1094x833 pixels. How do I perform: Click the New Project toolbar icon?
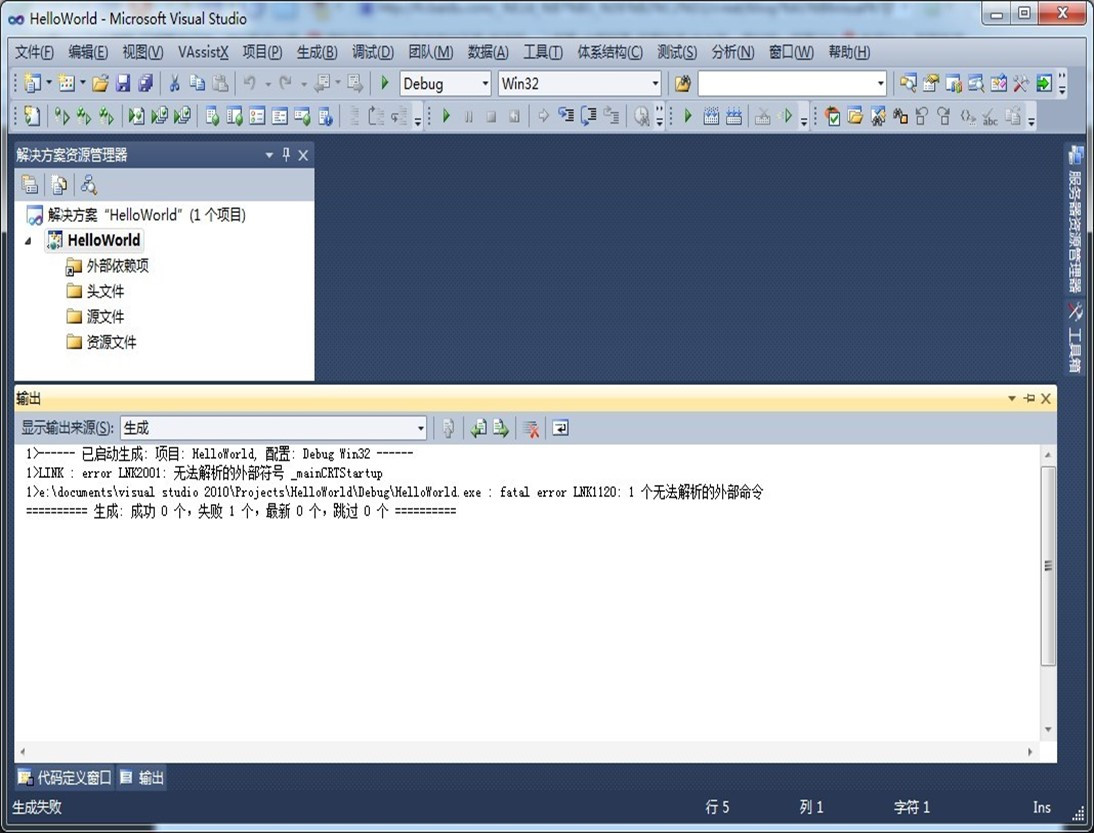(x=32, y=83)
